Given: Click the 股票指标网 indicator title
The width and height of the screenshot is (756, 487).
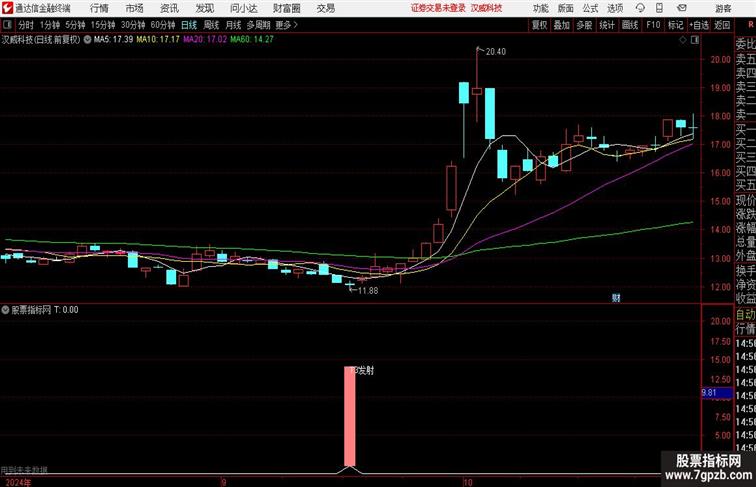Looking at the screenshot, I should coord(31,310).
